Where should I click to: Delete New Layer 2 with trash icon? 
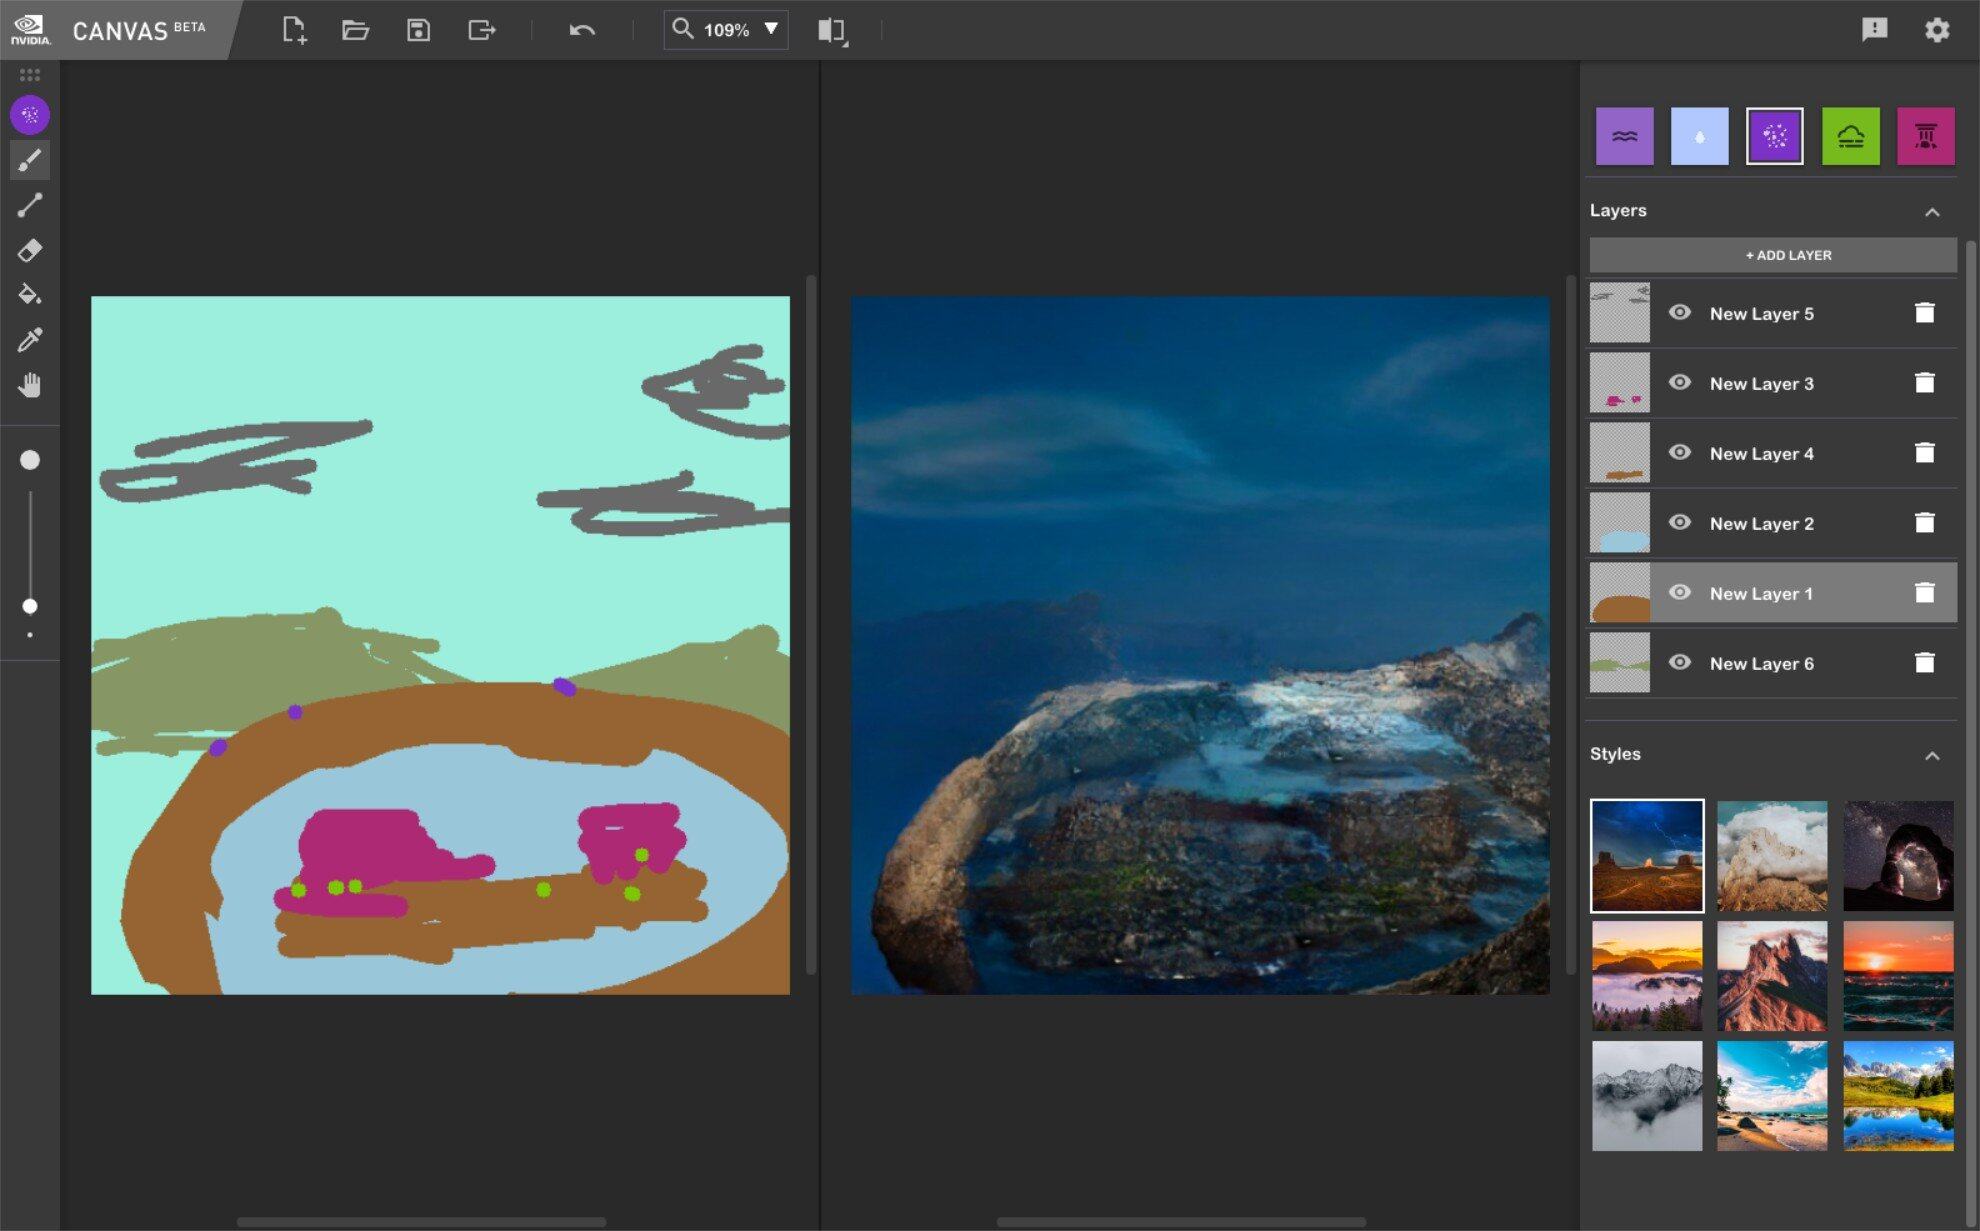[1924, 523]
